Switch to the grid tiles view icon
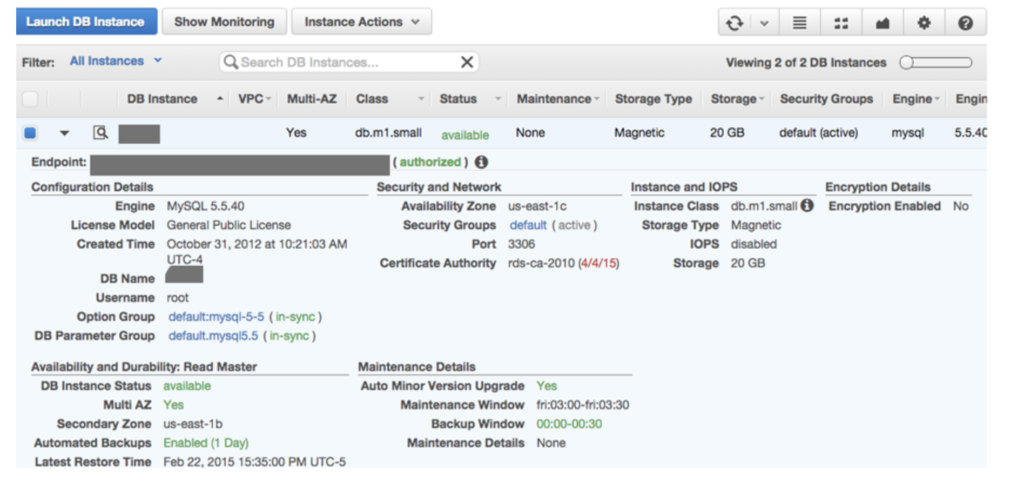Screen dimensions: 1024x483 point(841,22)
